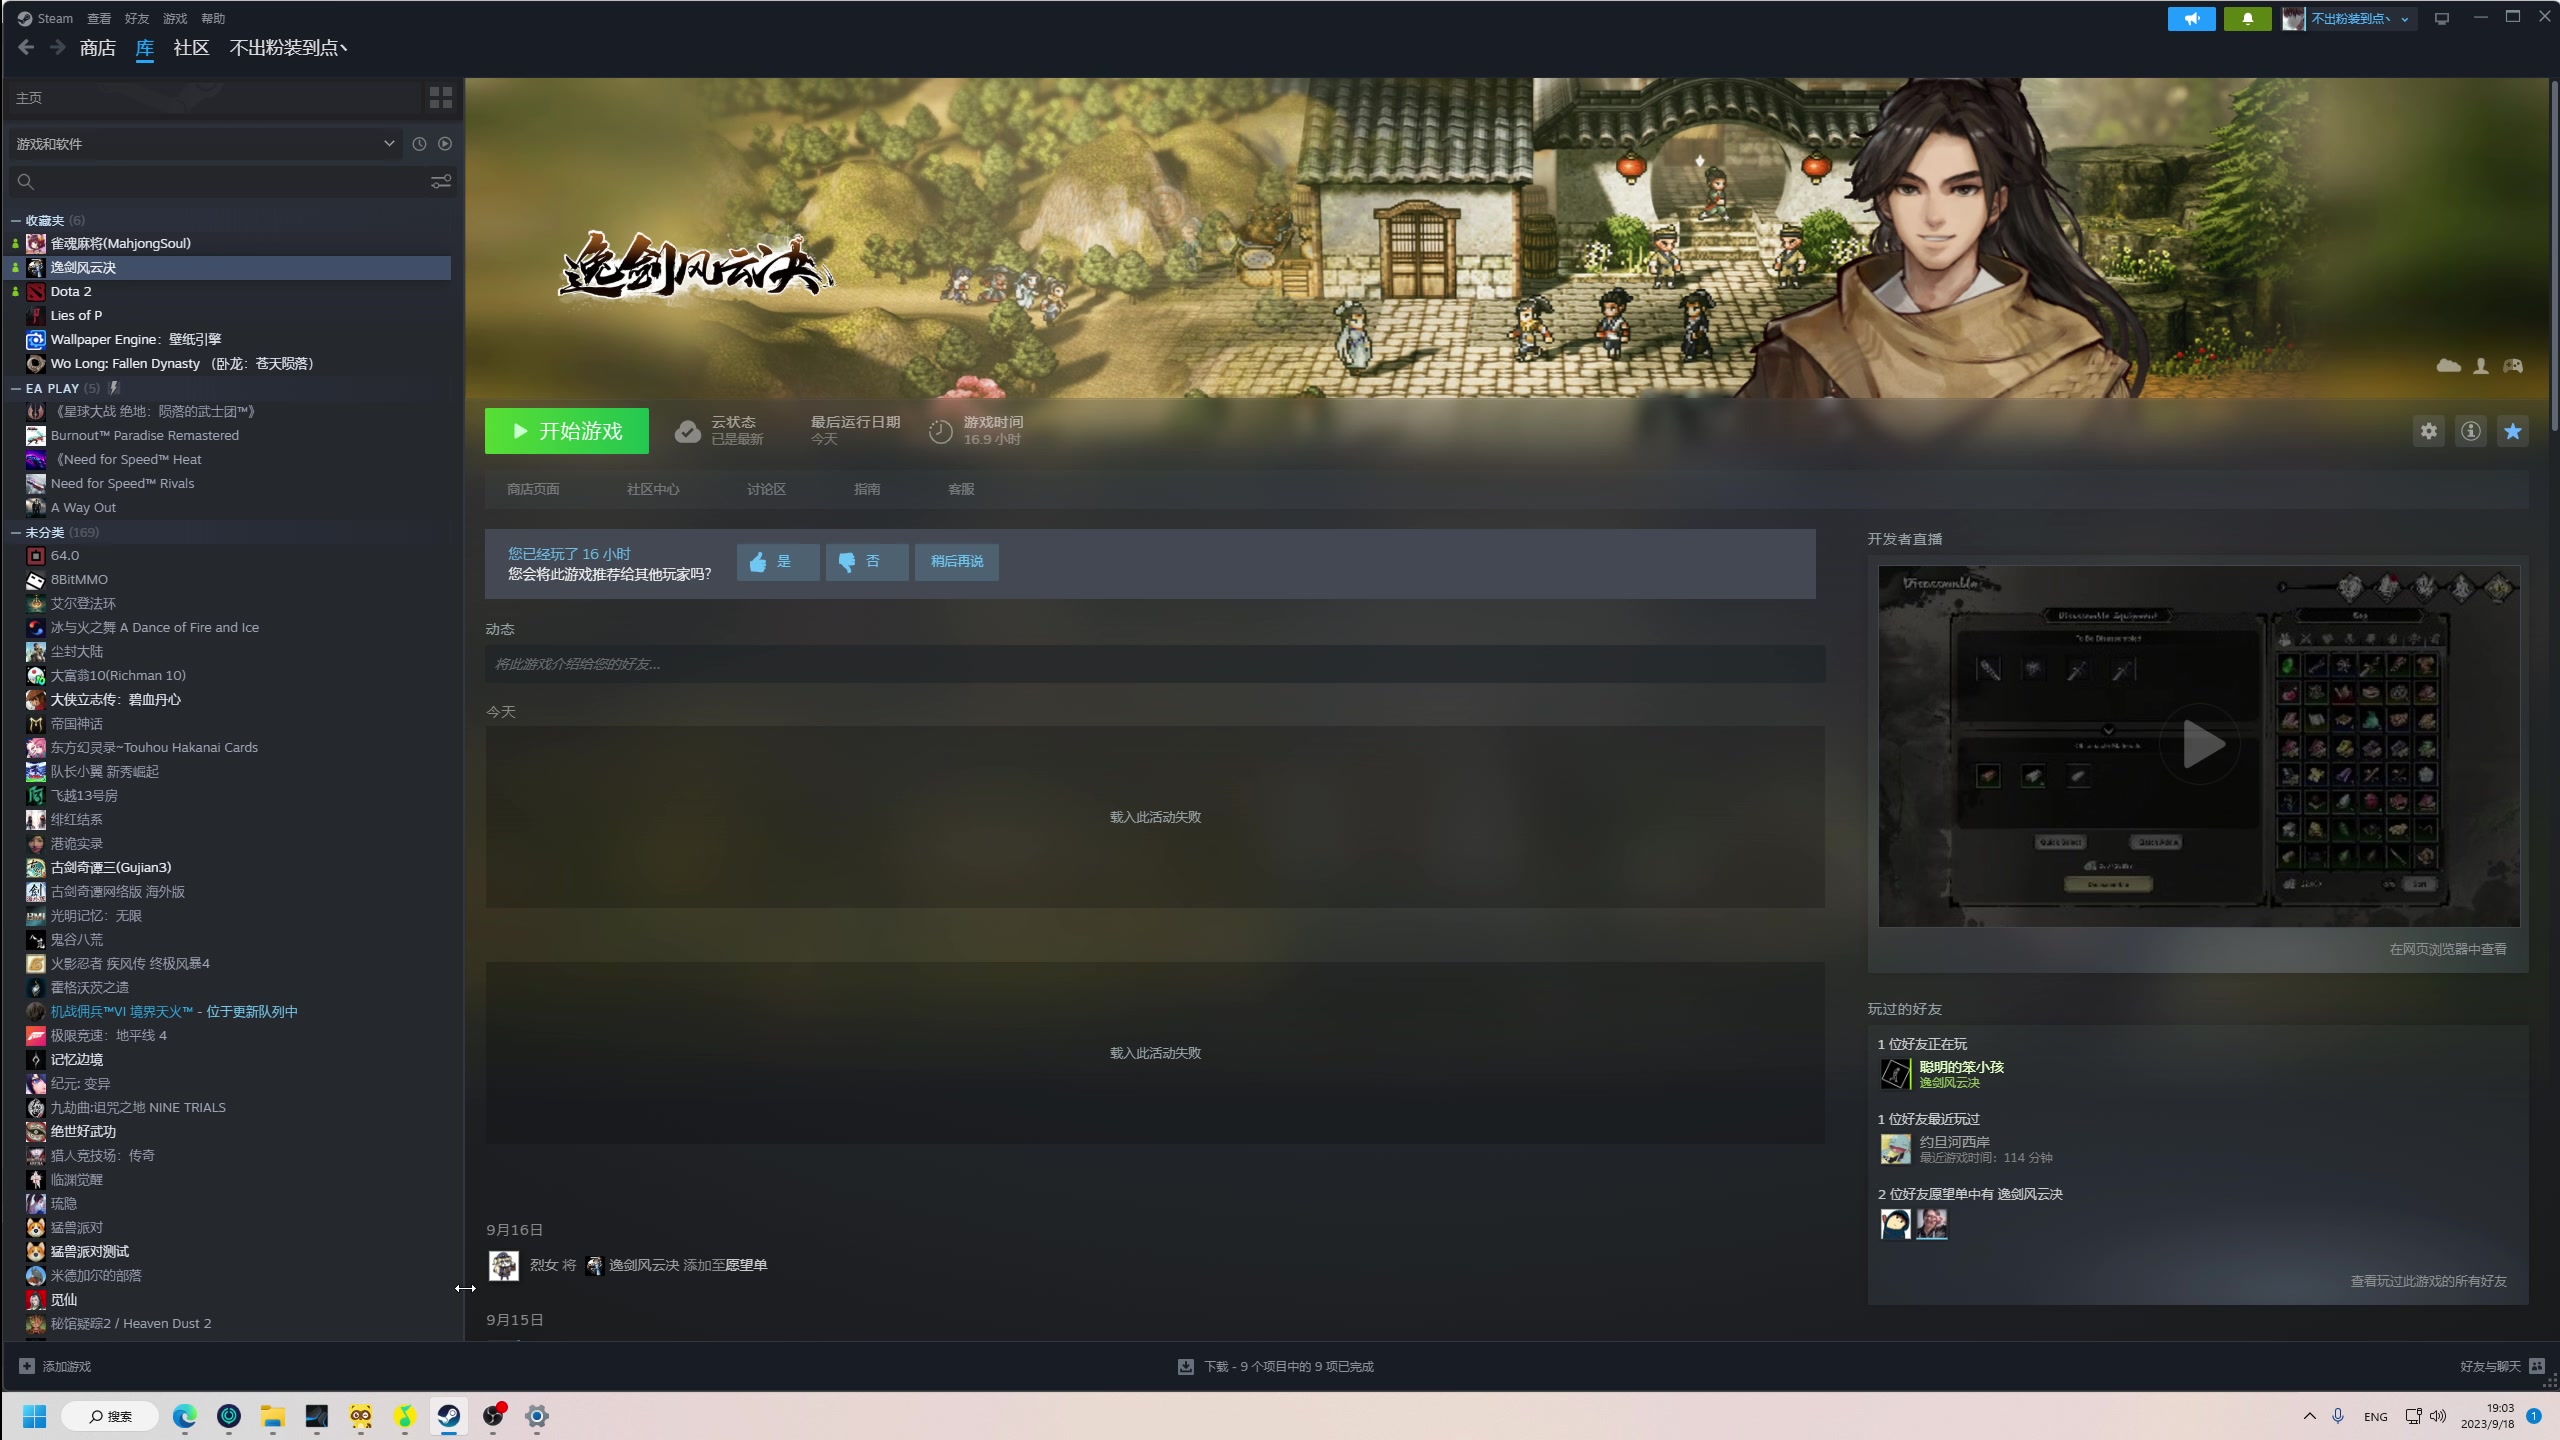Show only ready-to-play games icon
Viewport: 2560px width, 1440px height.
[x=445, y=144]
